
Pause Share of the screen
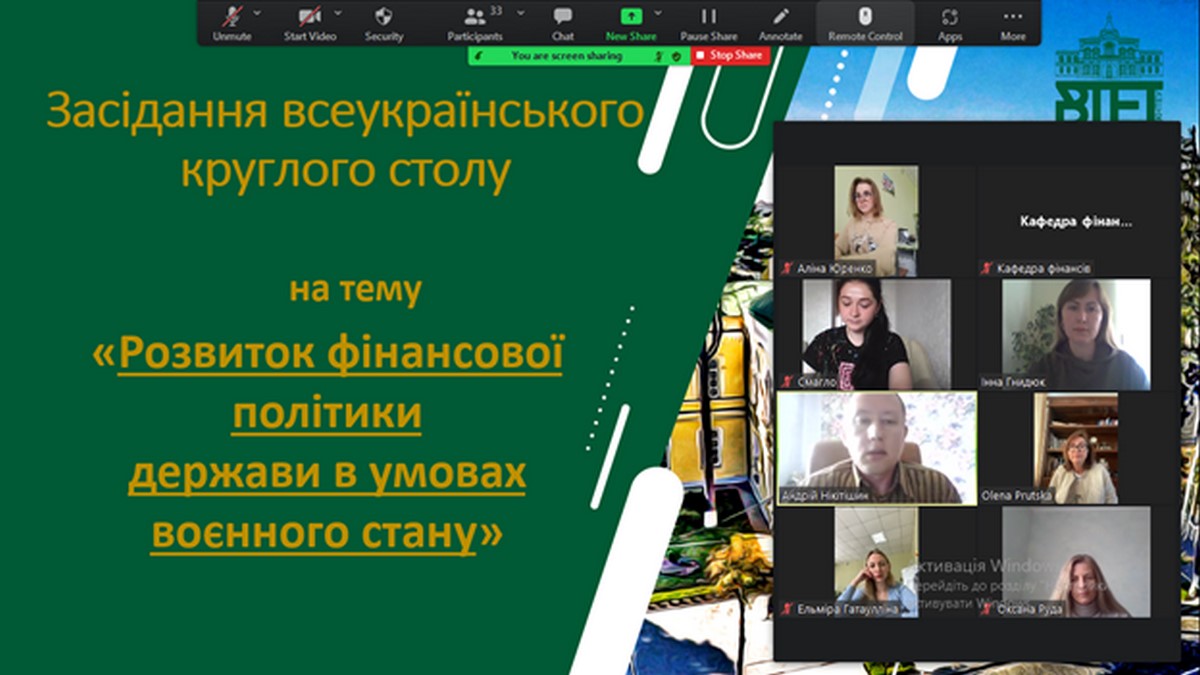[709, 22]
